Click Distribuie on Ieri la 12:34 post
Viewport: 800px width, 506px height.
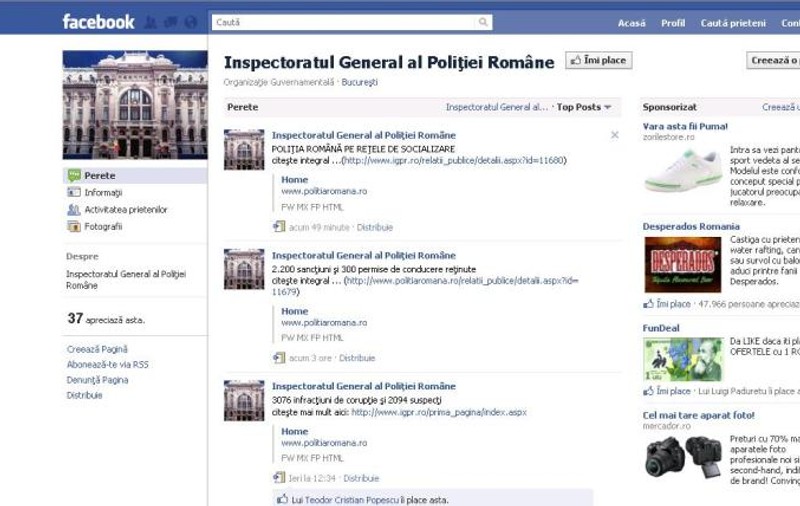click(361, 478)
